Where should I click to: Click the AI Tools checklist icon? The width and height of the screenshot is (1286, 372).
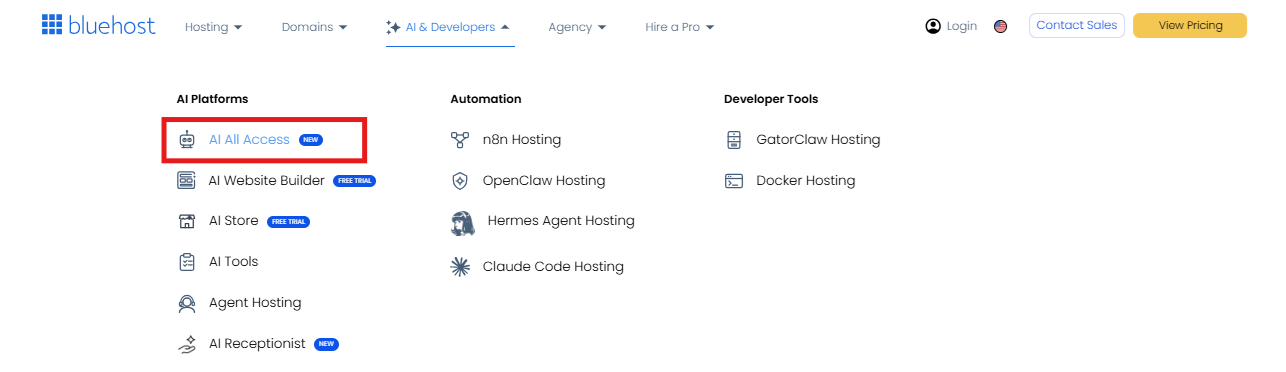(x=186, y=262)
